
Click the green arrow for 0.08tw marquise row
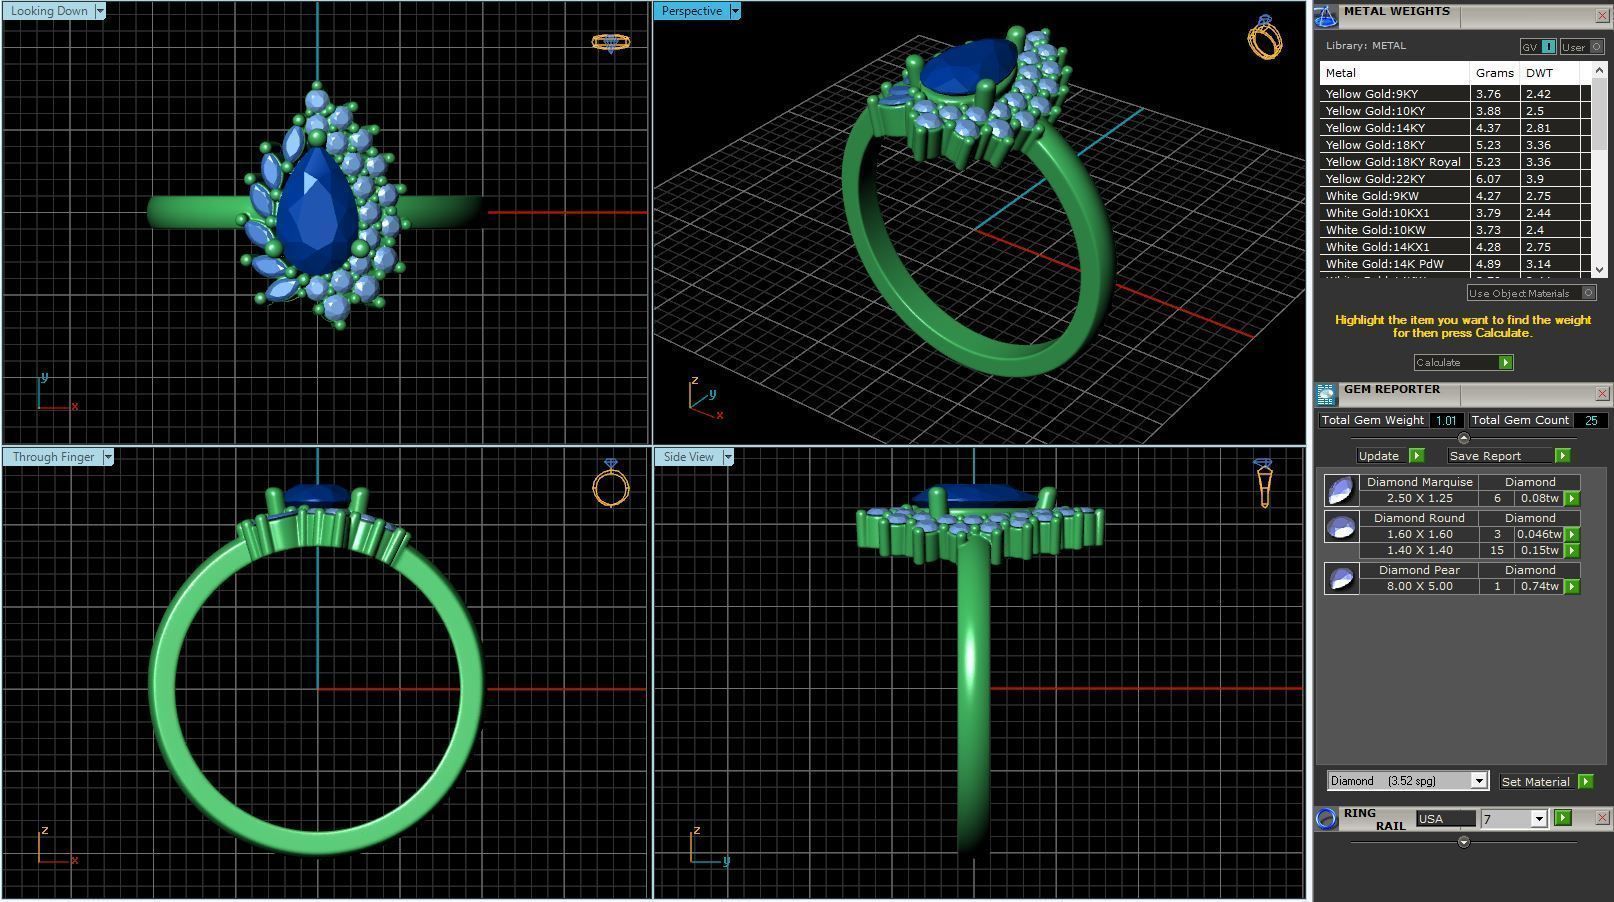(1572, 498)
